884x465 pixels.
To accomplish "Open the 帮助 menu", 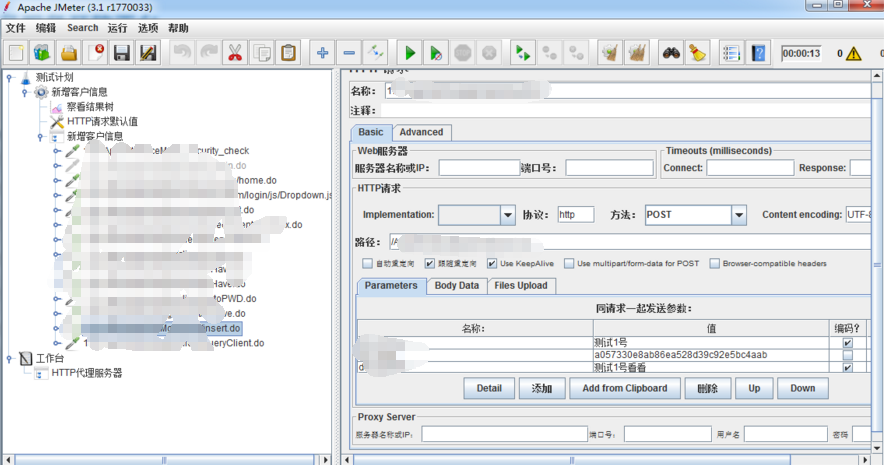I will 178,28.
